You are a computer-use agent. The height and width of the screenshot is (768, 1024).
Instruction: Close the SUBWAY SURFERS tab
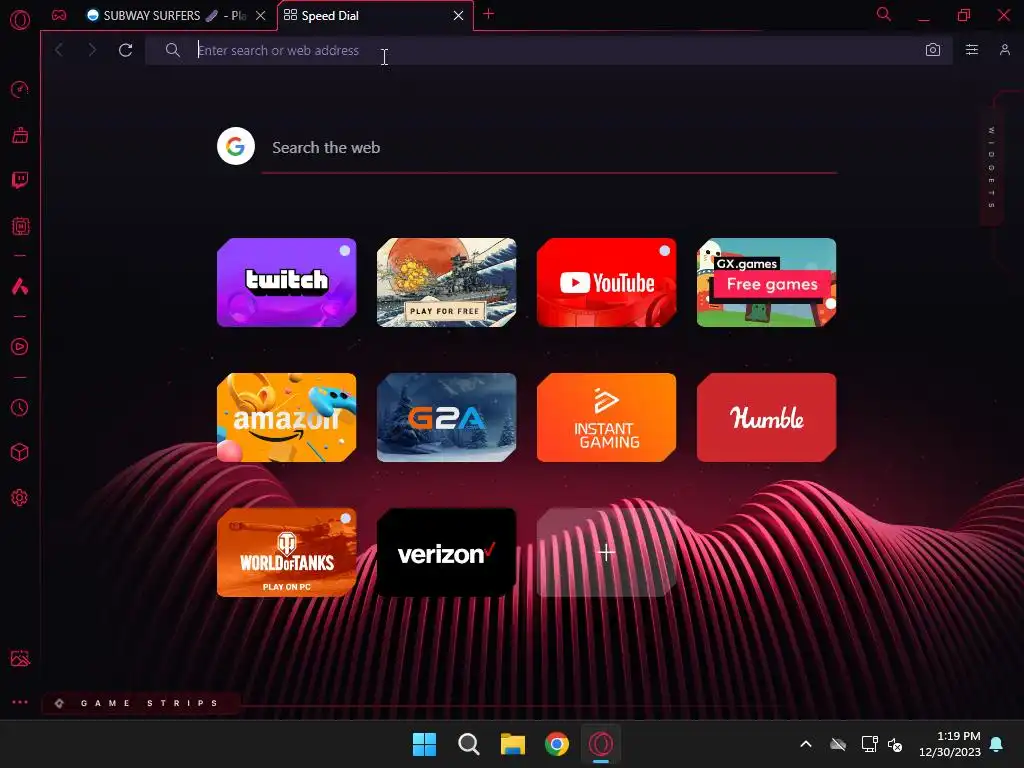pos(261,16)
